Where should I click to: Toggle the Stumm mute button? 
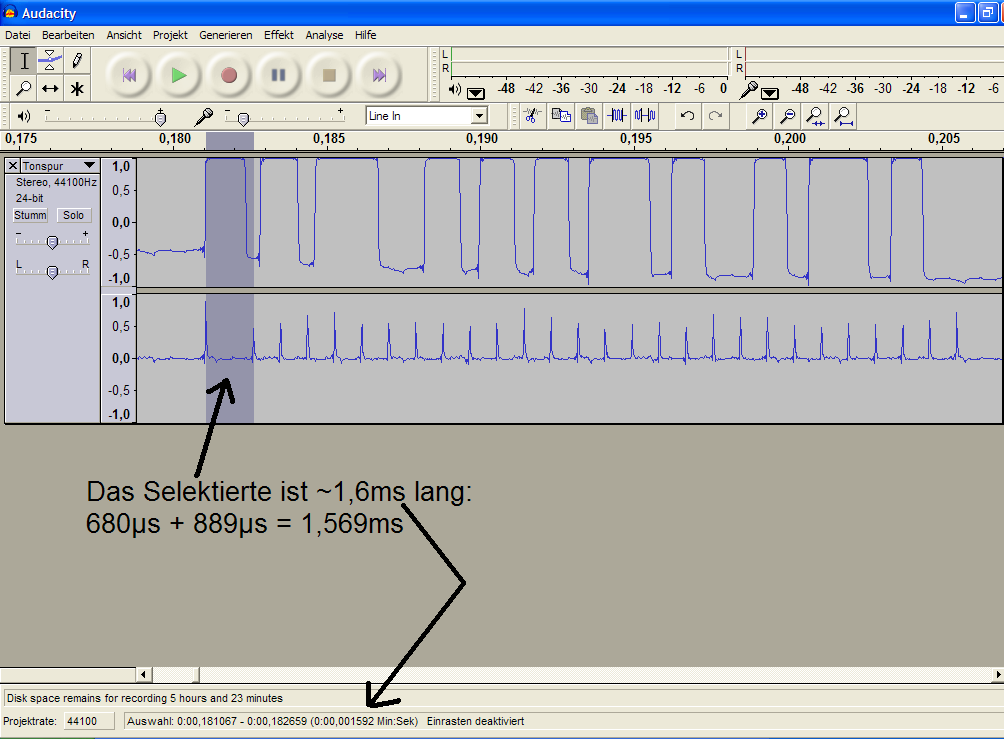point(30,215)
